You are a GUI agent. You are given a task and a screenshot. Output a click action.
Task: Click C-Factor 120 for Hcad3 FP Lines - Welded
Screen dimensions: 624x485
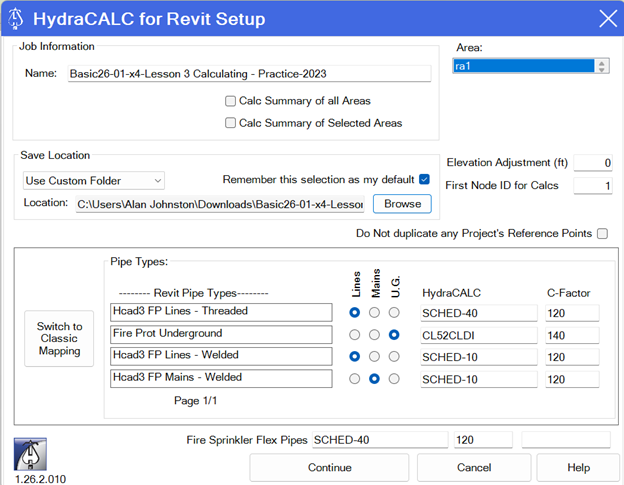coord(572,357)
